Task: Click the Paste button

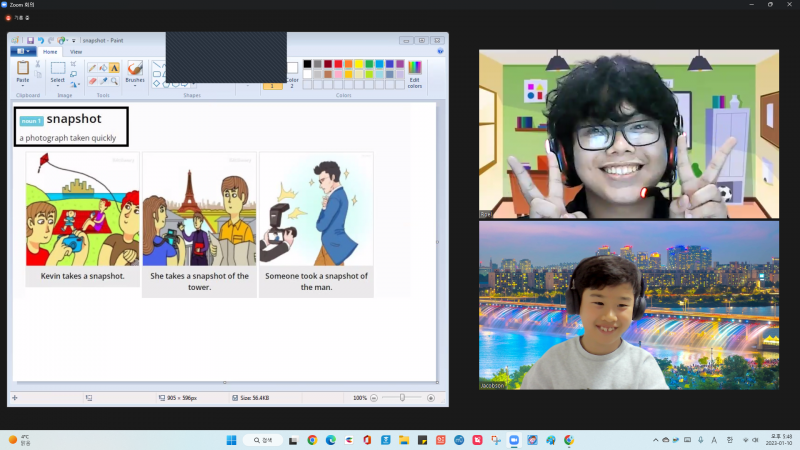Action: click(23, 71)
